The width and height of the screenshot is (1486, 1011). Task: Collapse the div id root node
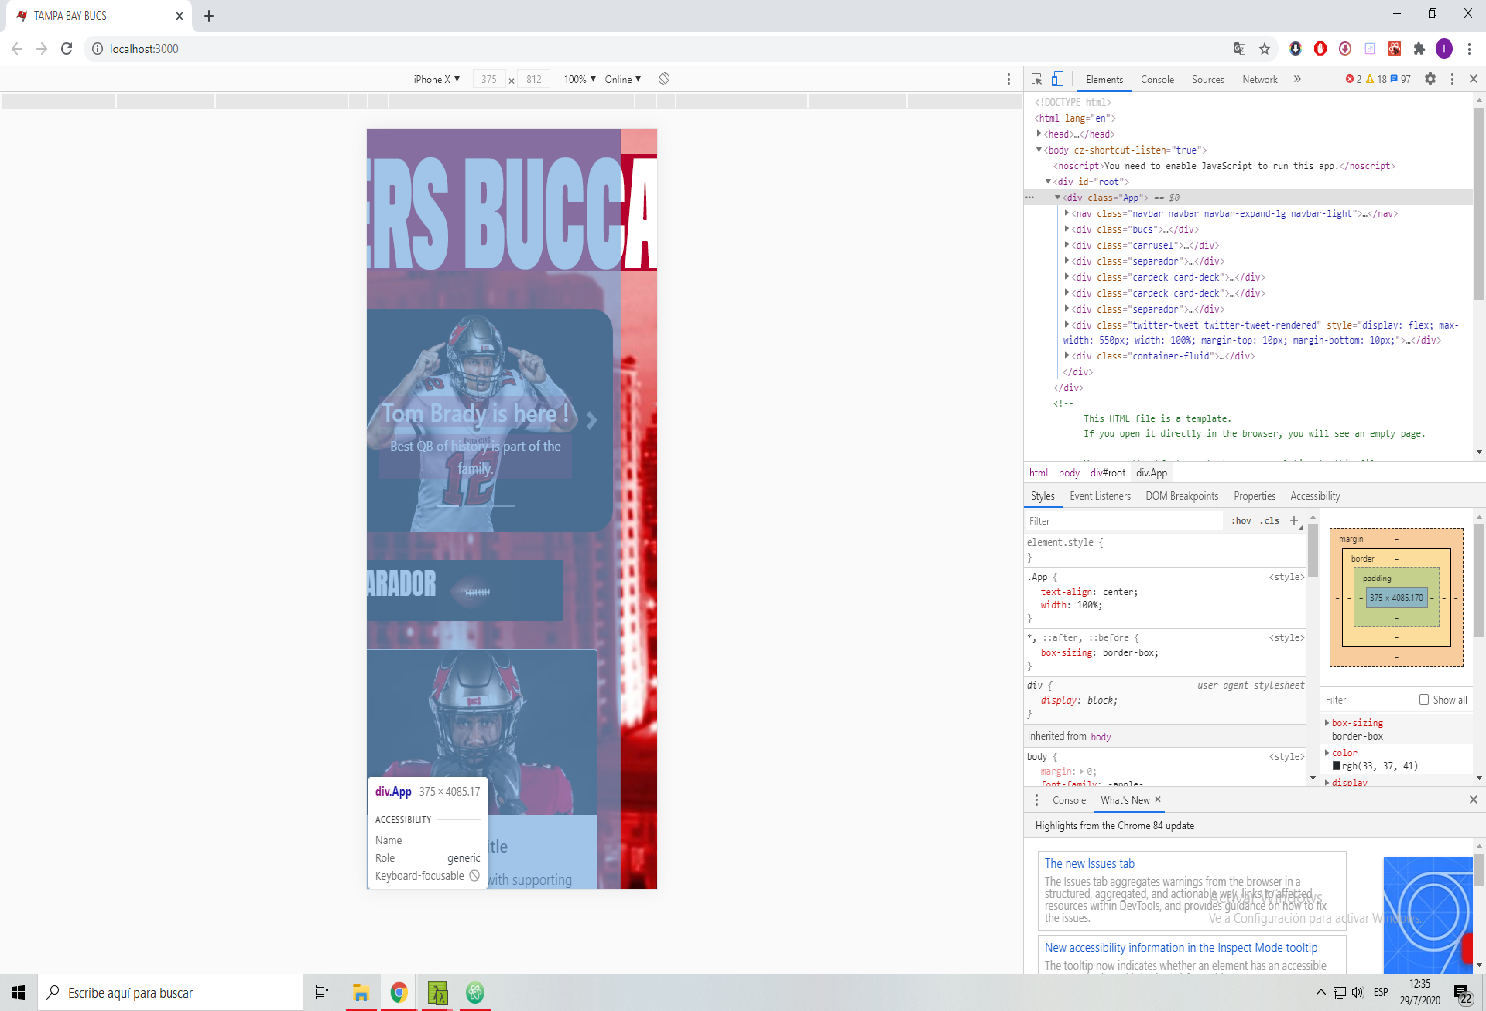[x=1048, y=181]
